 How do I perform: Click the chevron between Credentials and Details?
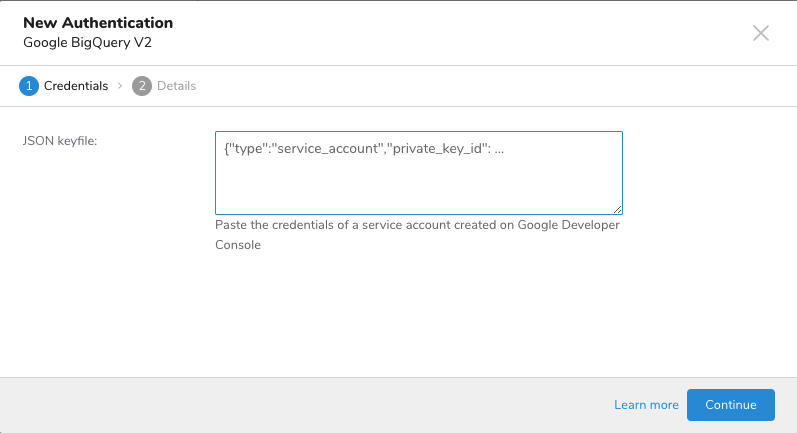[120, 86]
